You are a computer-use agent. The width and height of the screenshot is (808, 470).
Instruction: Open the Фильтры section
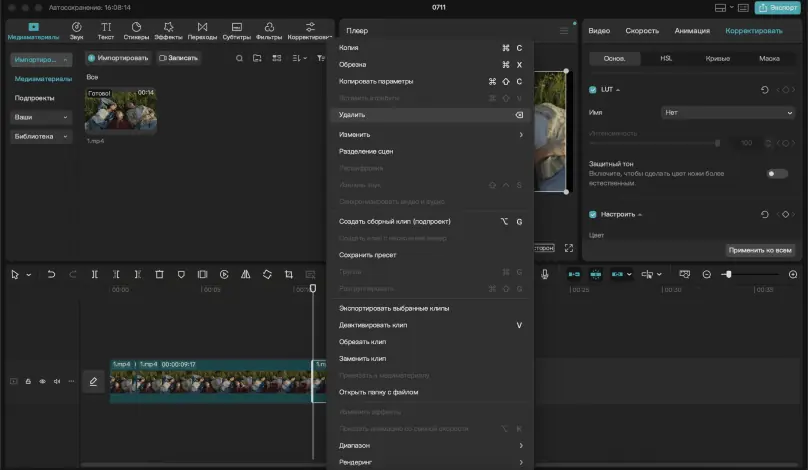tap(269, 31)
